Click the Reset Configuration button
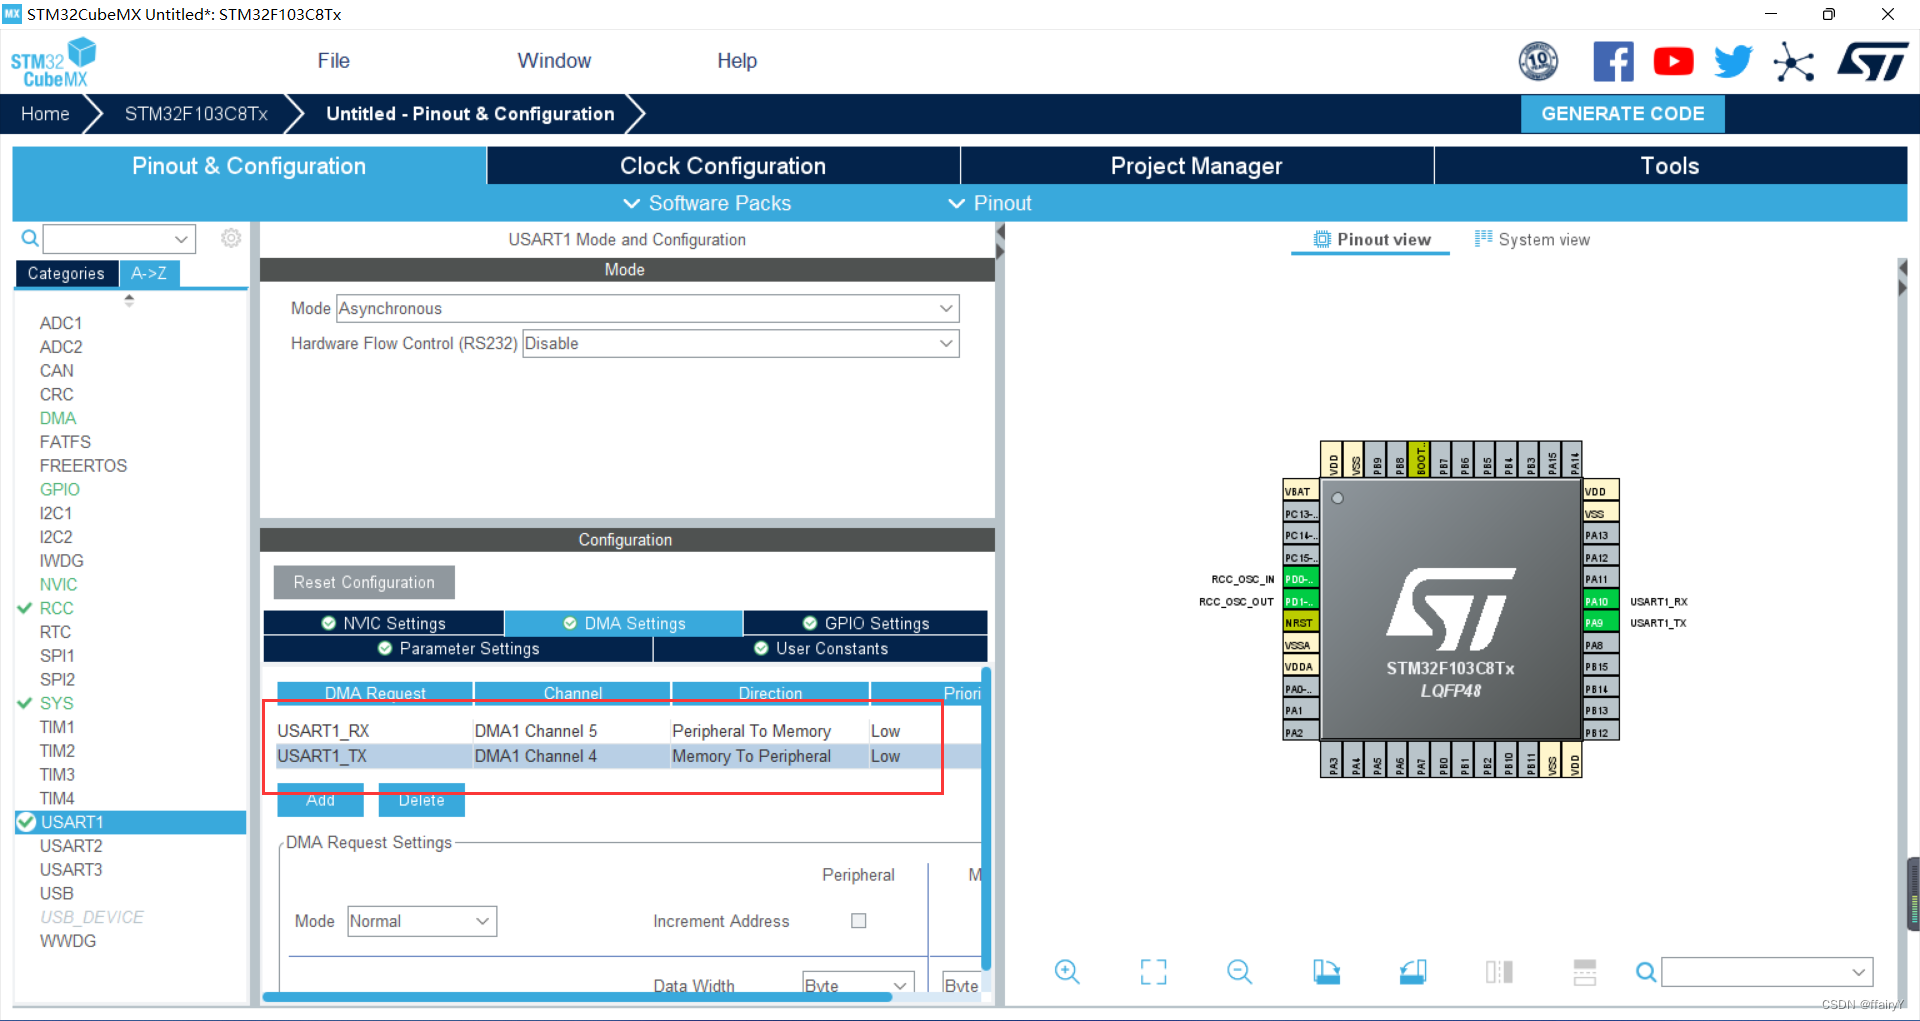This screenshot has width=1920, height=1021. pos(364,582)
